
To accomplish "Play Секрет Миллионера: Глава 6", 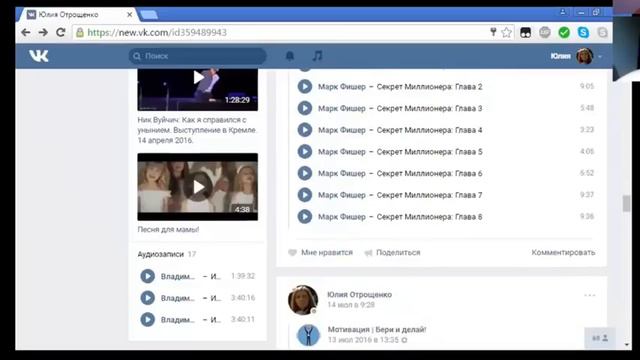I will coord(304,173).
